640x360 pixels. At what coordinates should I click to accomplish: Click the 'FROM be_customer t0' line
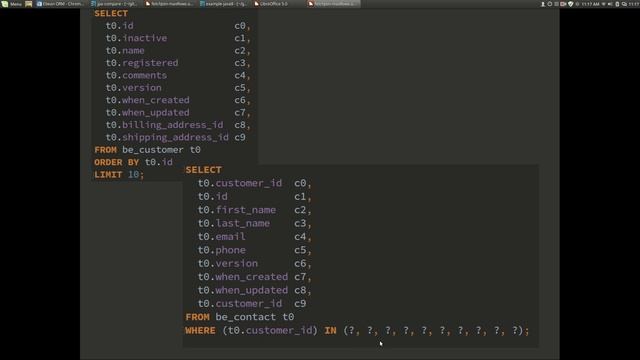pos(147,150)
